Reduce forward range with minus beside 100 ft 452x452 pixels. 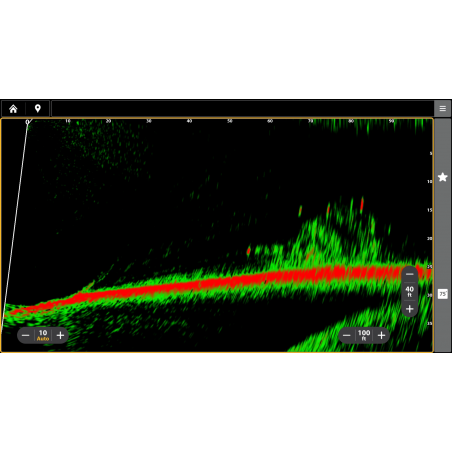[347, 335]
